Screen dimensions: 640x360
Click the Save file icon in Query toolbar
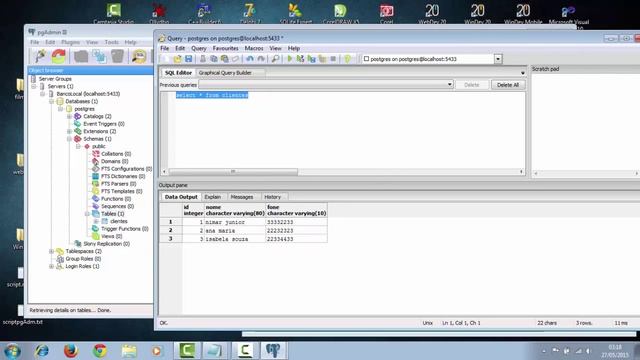[x=188, y=59]
